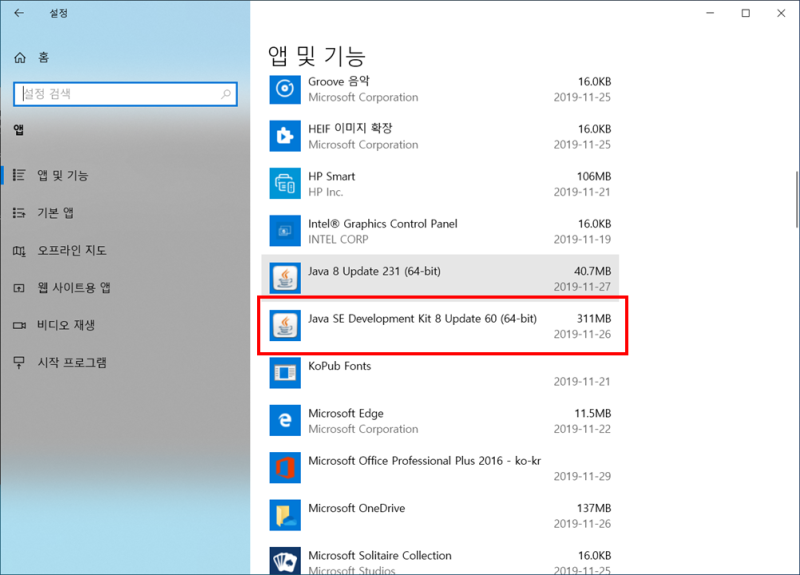
Task: Select the 웹 사이트용 앱 icon
Action: (19, 288)
